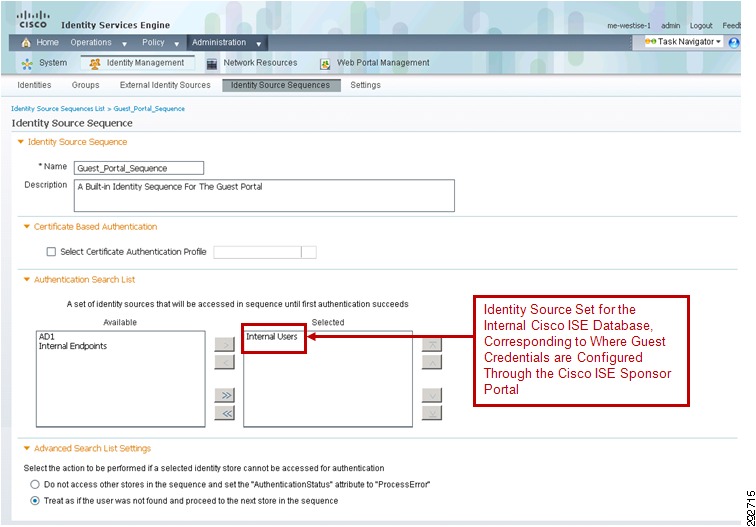Open the System gear icon

pyautogui.click(x=27, y=64)
